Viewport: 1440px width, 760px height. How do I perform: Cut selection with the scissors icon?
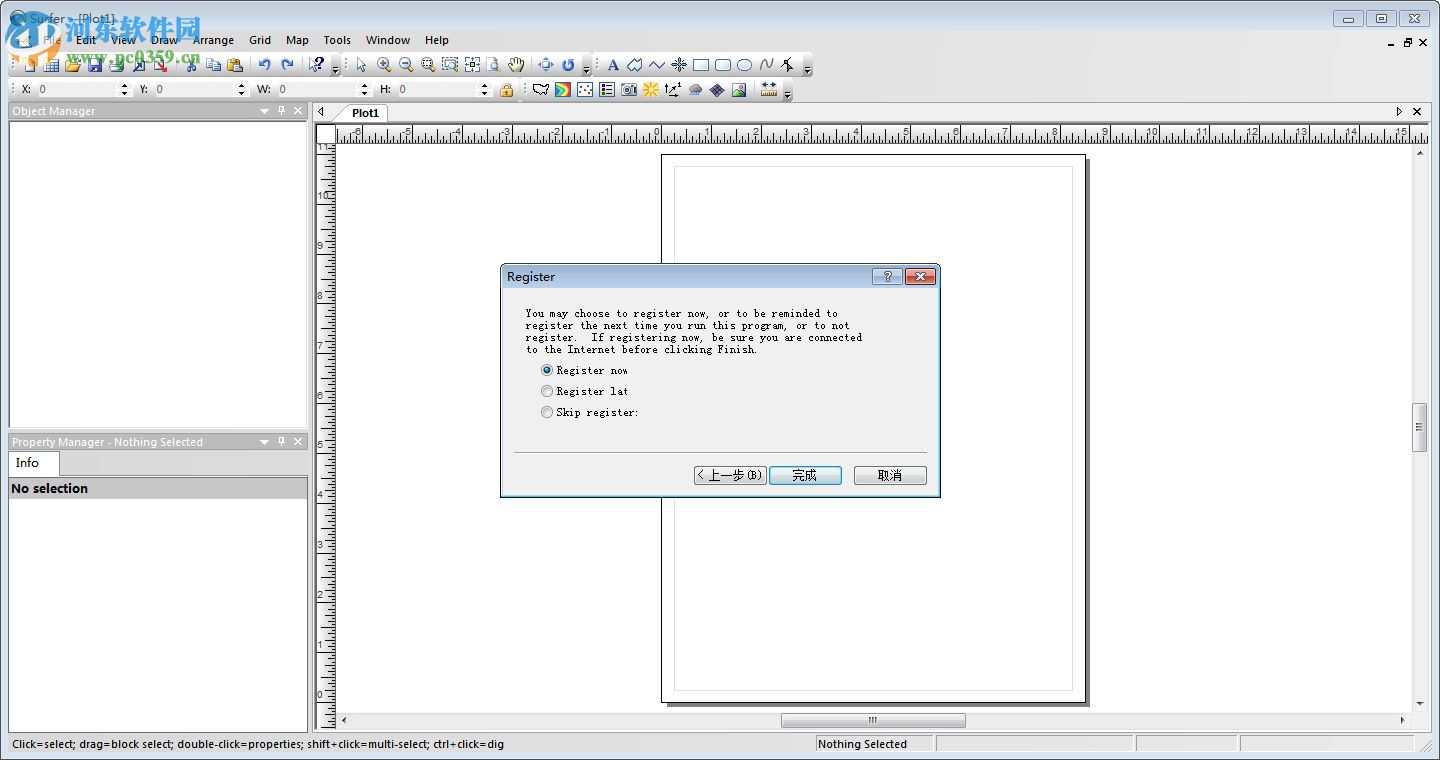[191, 65]
